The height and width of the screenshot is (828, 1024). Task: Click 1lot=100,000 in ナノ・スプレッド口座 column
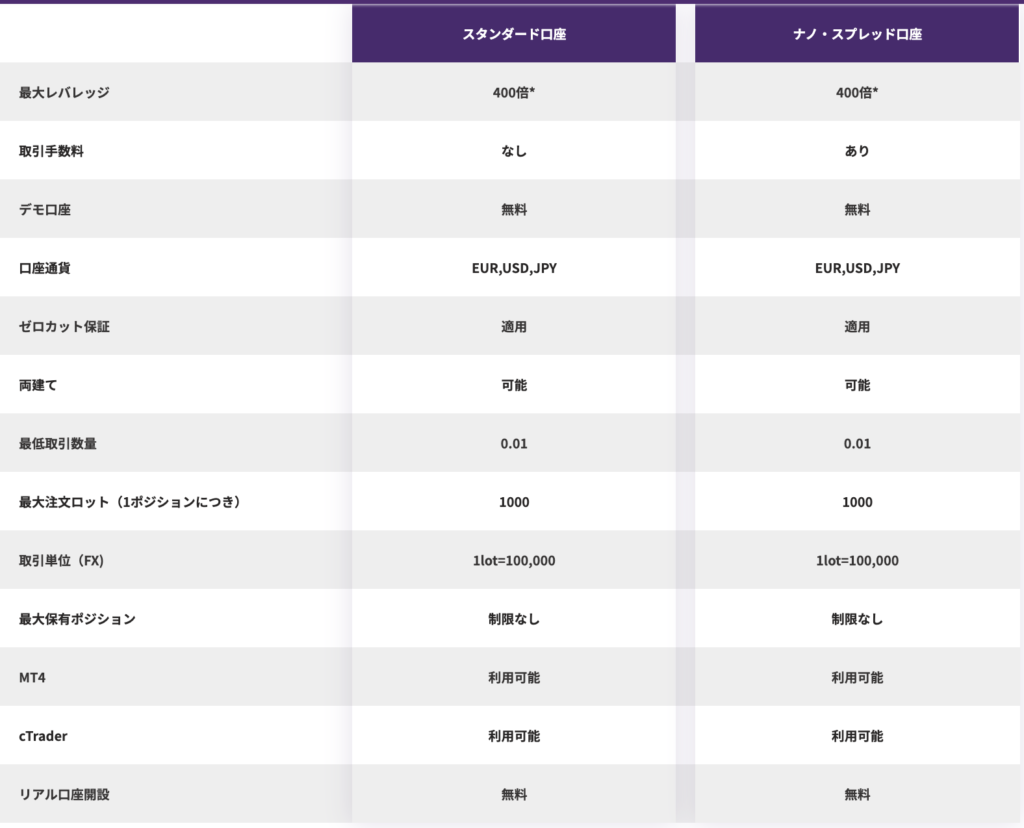(857, 560)
